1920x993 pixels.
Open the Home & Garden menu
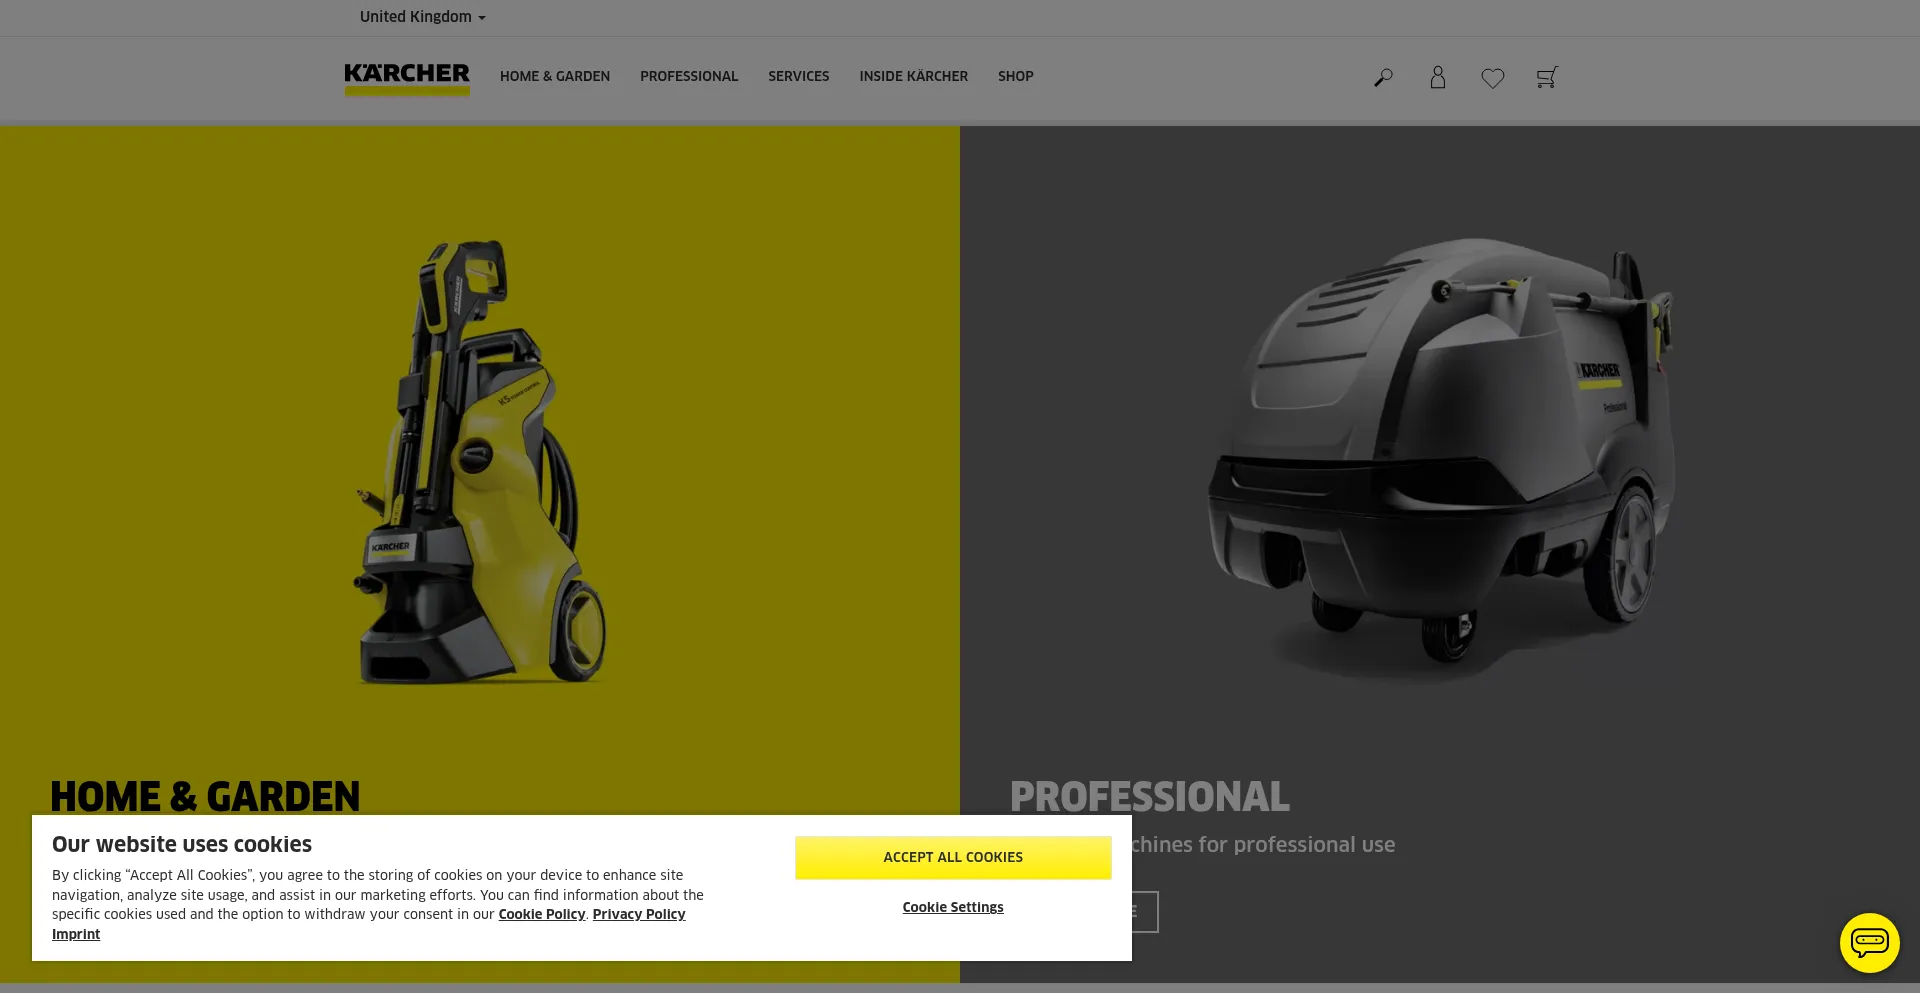pos(555,76)
